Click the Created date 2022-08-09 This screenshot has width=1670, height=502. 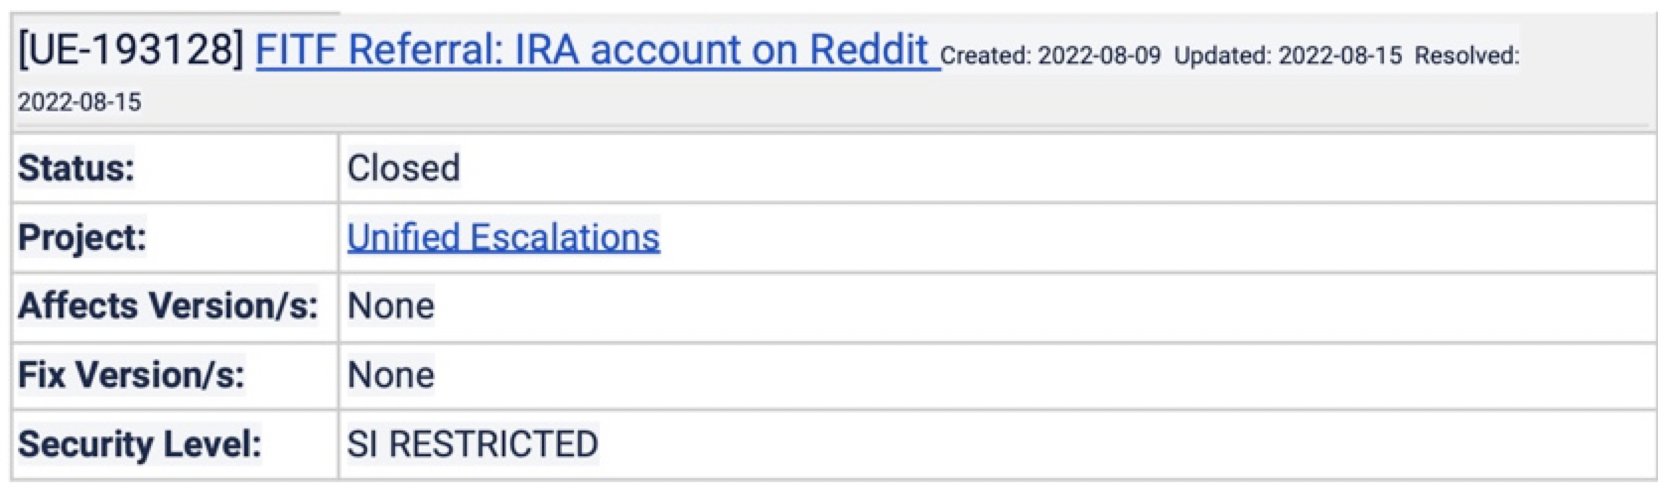pos(1099,56)
